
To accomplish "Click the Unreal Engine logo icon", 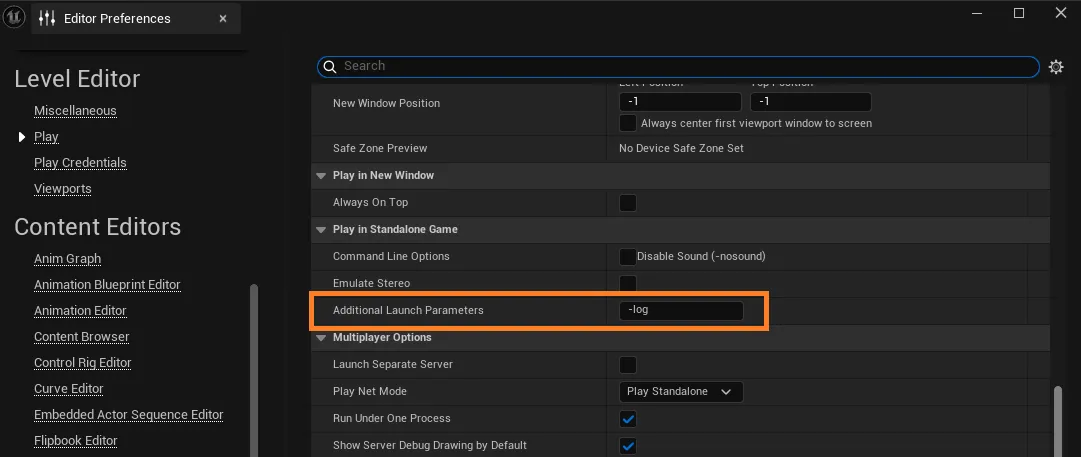I will (x=15, y=16).
